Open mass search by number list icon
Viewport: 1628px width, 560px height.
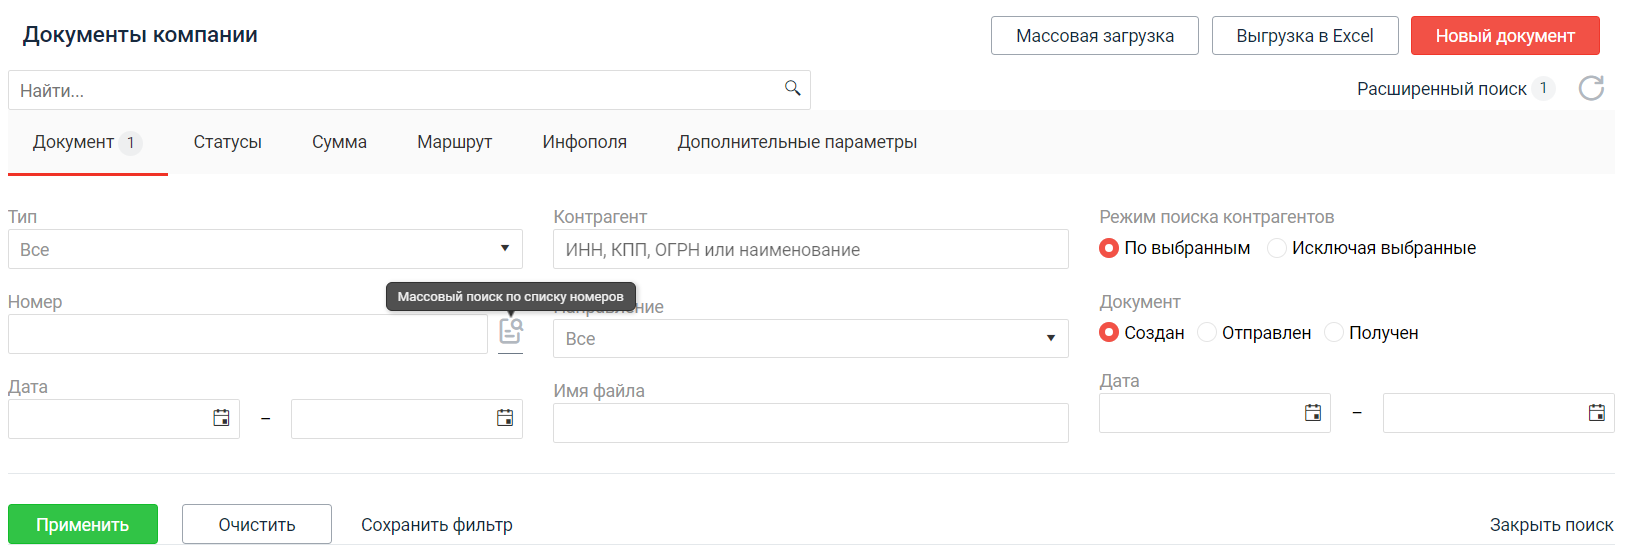(510, 330)
